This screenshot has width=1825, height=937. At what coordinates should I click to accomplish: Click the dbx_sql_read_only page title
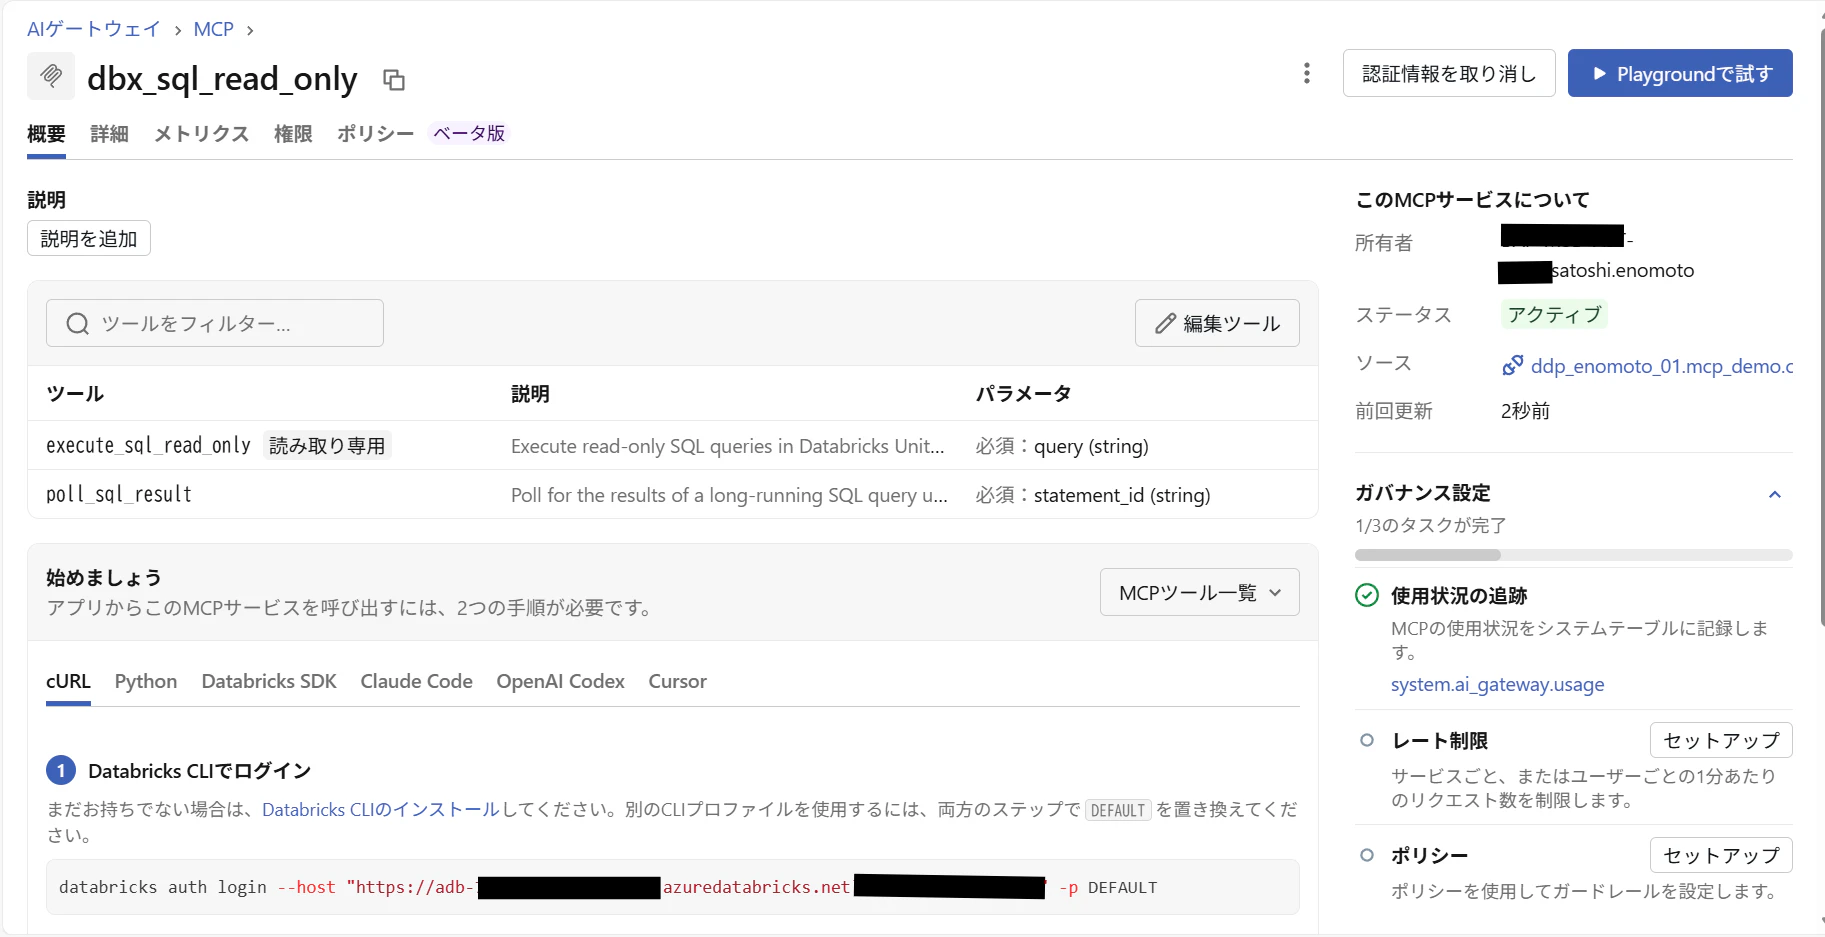tap(222, 78)
